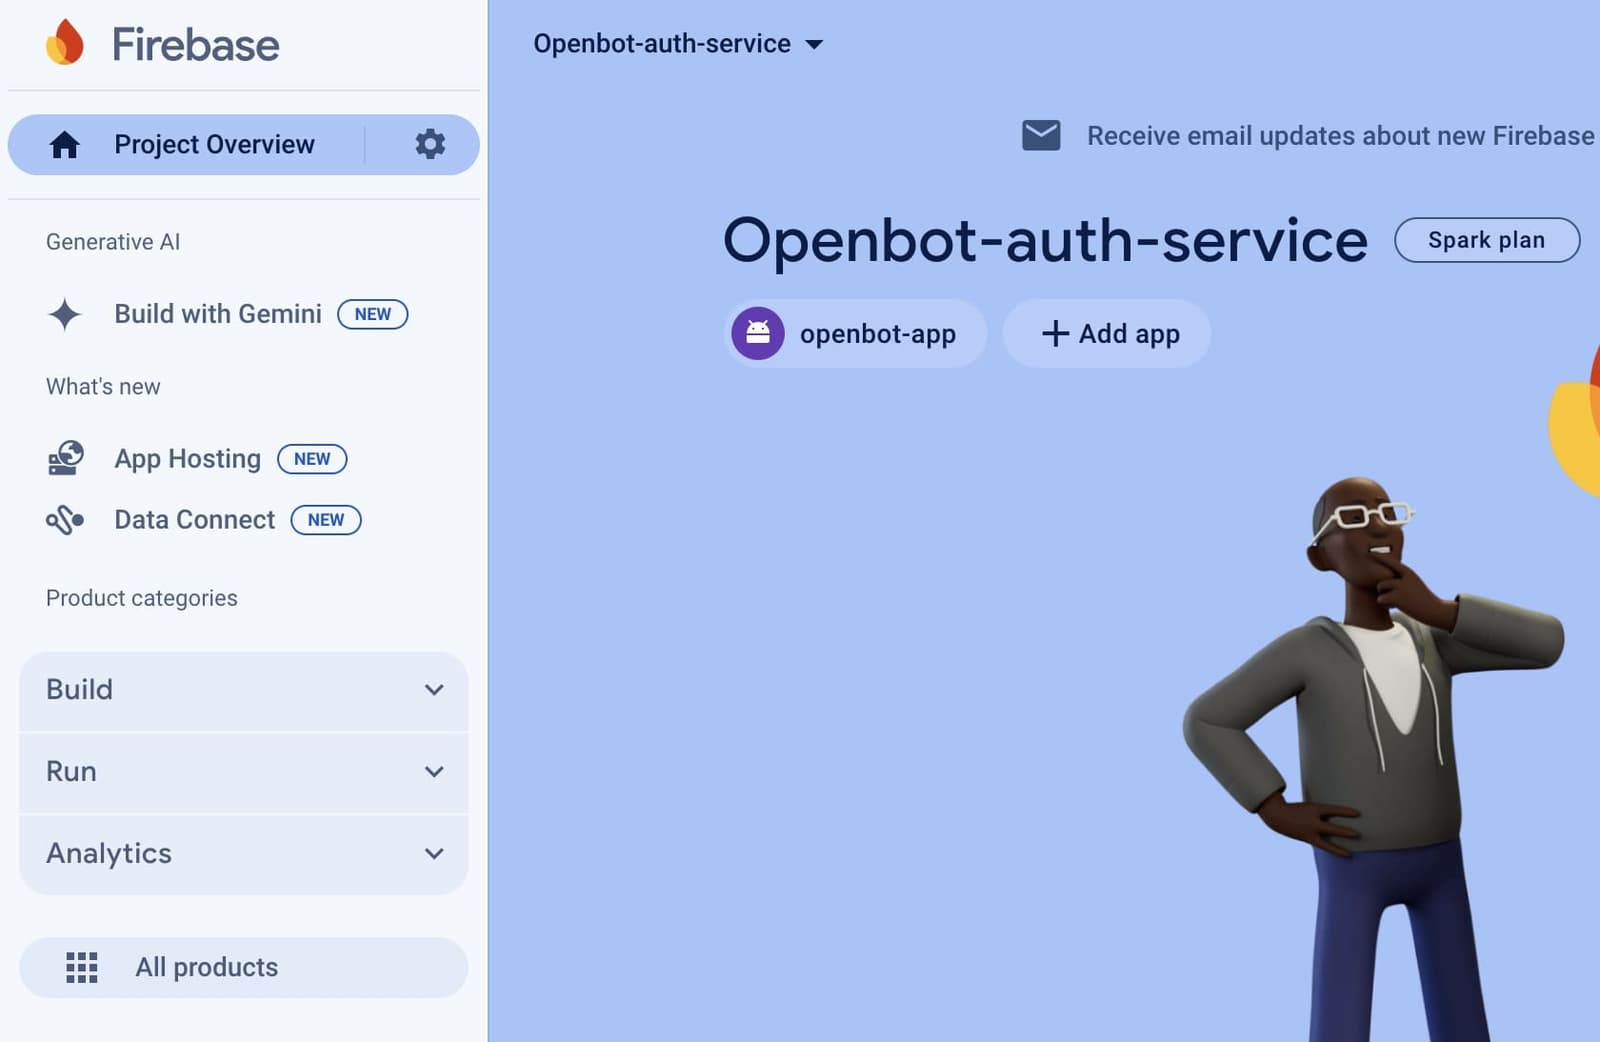The width and height of the screenshot is (1600, 1042).
Task: Click the Add app button label
Action: coord(1129,334)
